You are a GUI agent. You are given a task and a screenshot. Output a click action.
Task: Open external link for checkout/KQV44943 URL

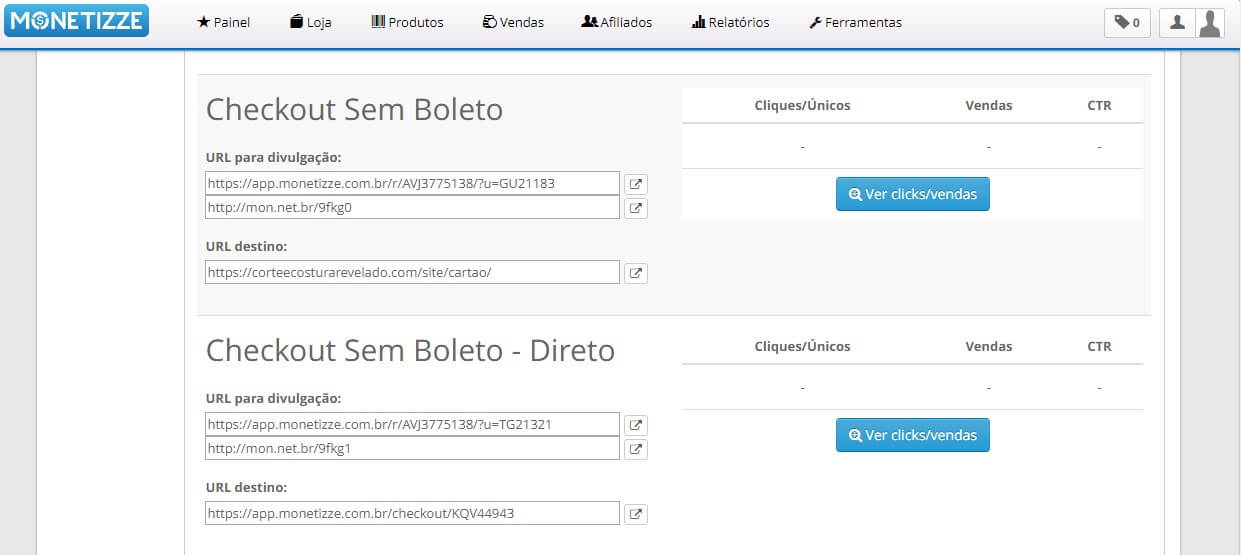(x=636, y=514)
